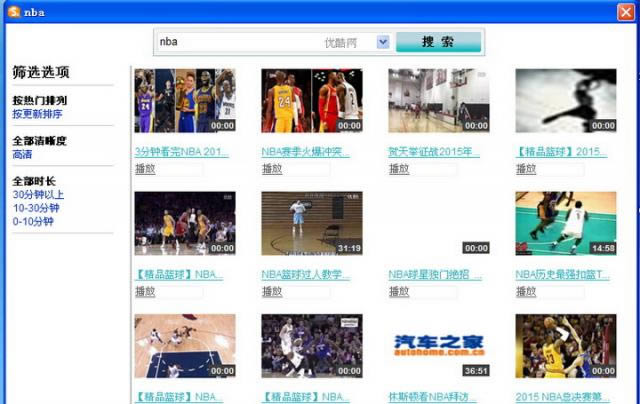Filter duration to 30分钟以上

pos(37,195)
